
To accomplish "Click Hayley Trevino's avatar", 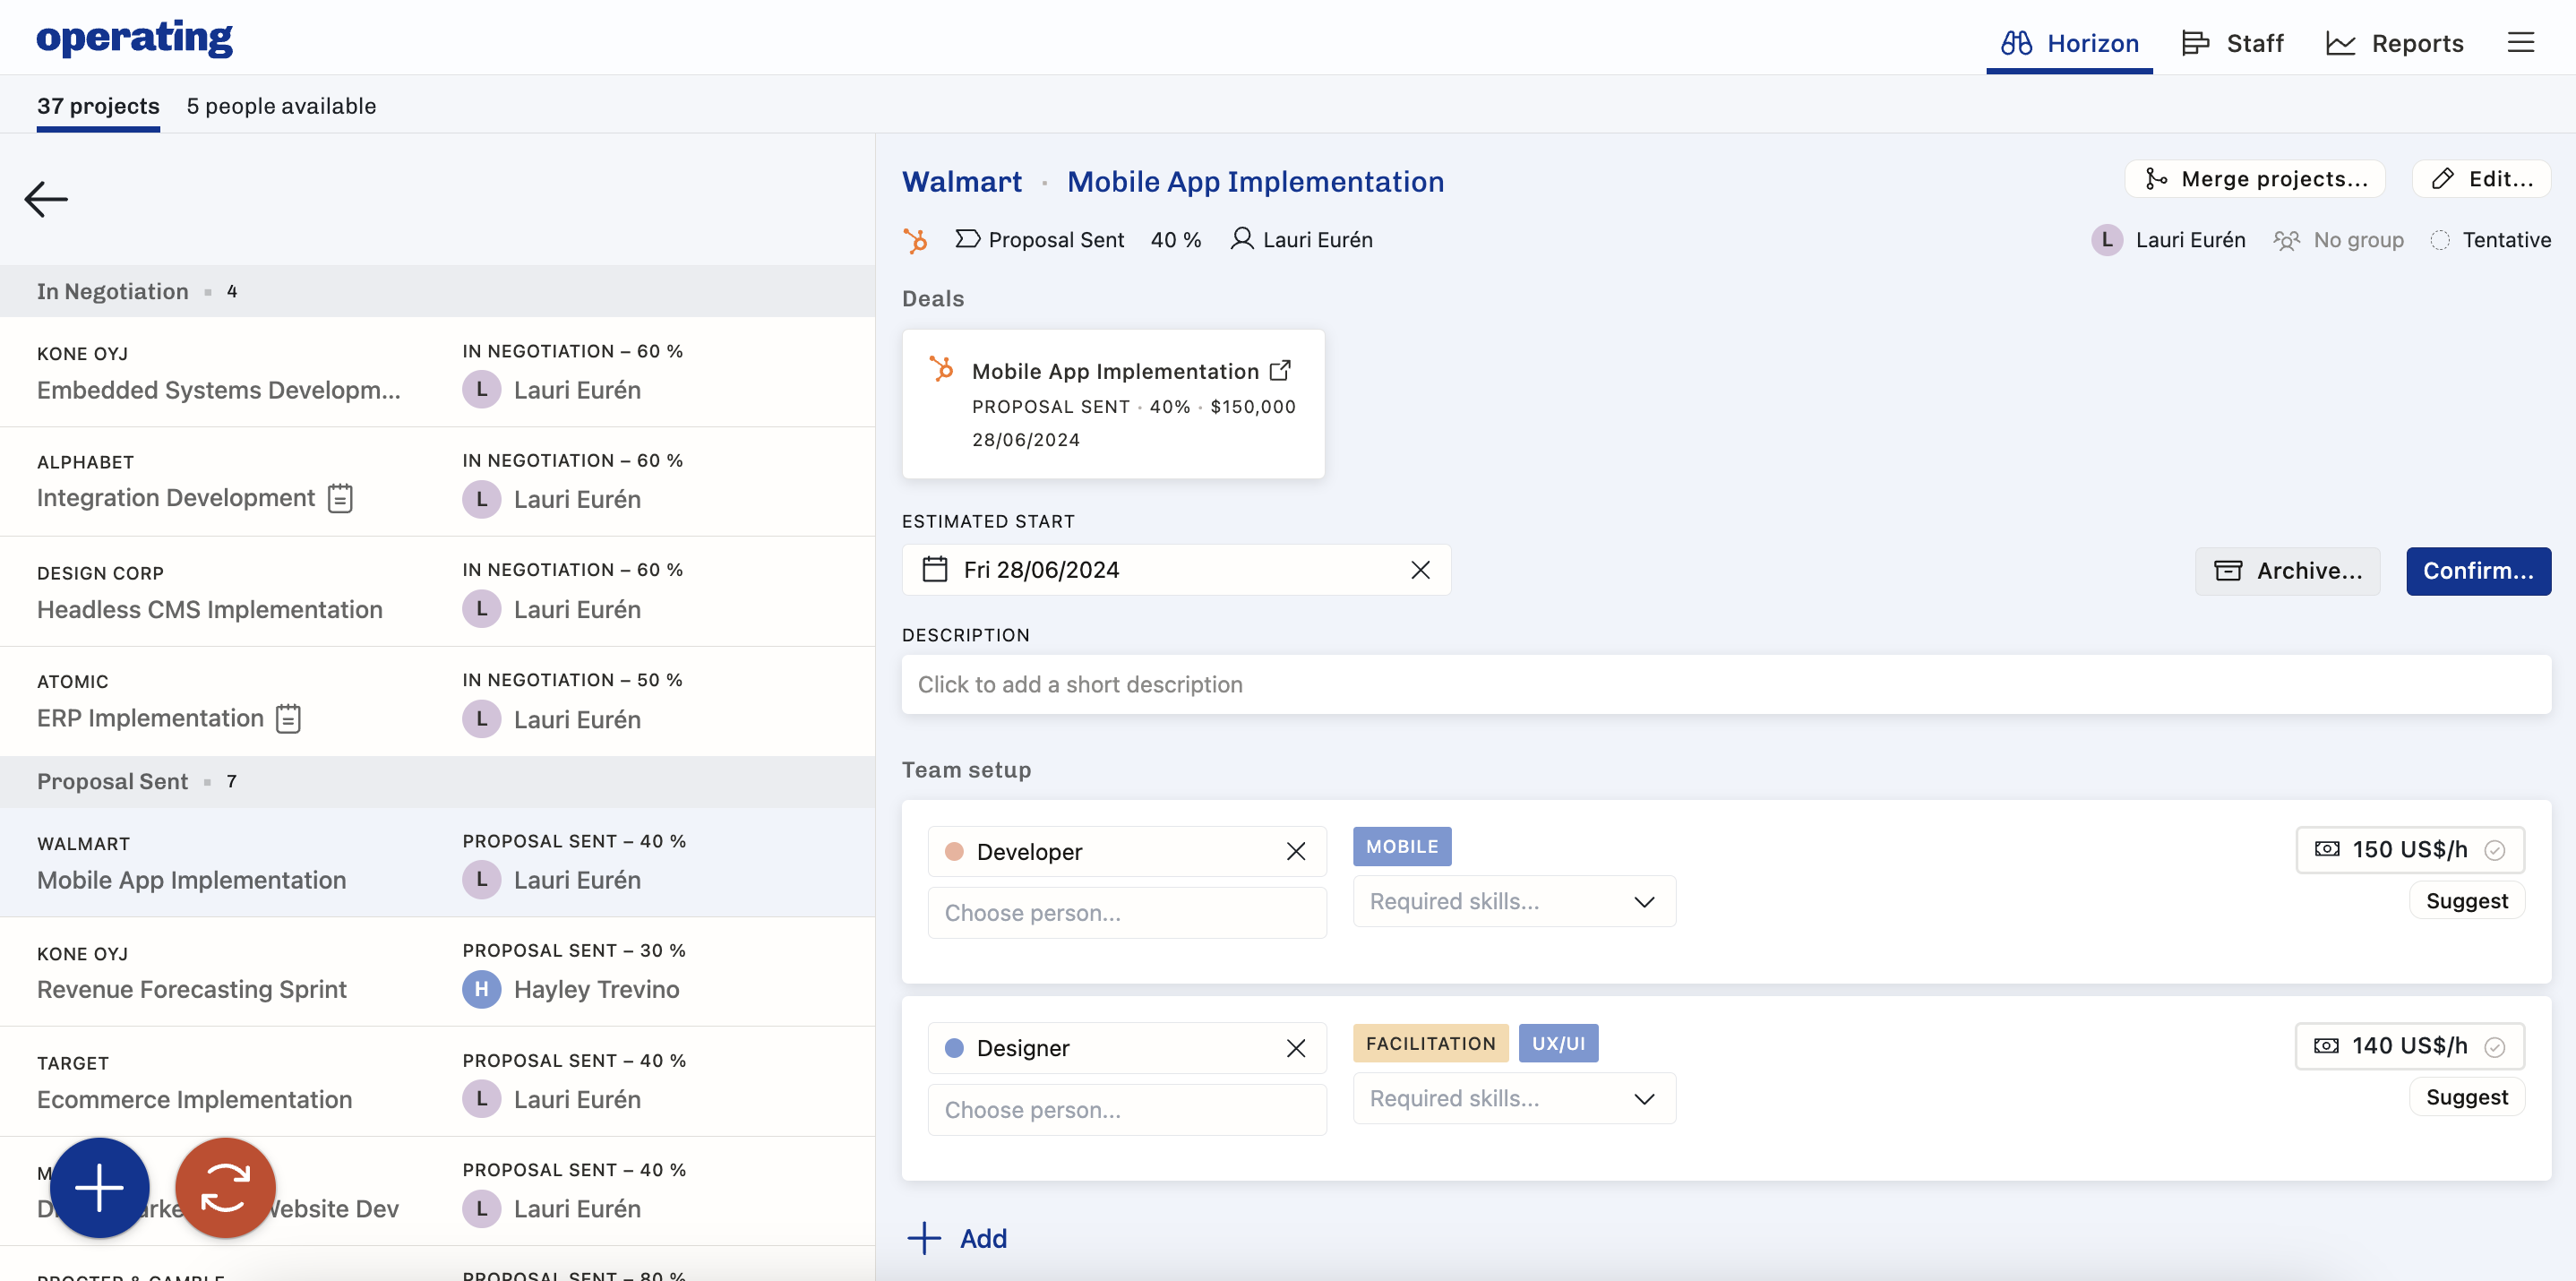I will pyautogui.click(x=481, y=989).
